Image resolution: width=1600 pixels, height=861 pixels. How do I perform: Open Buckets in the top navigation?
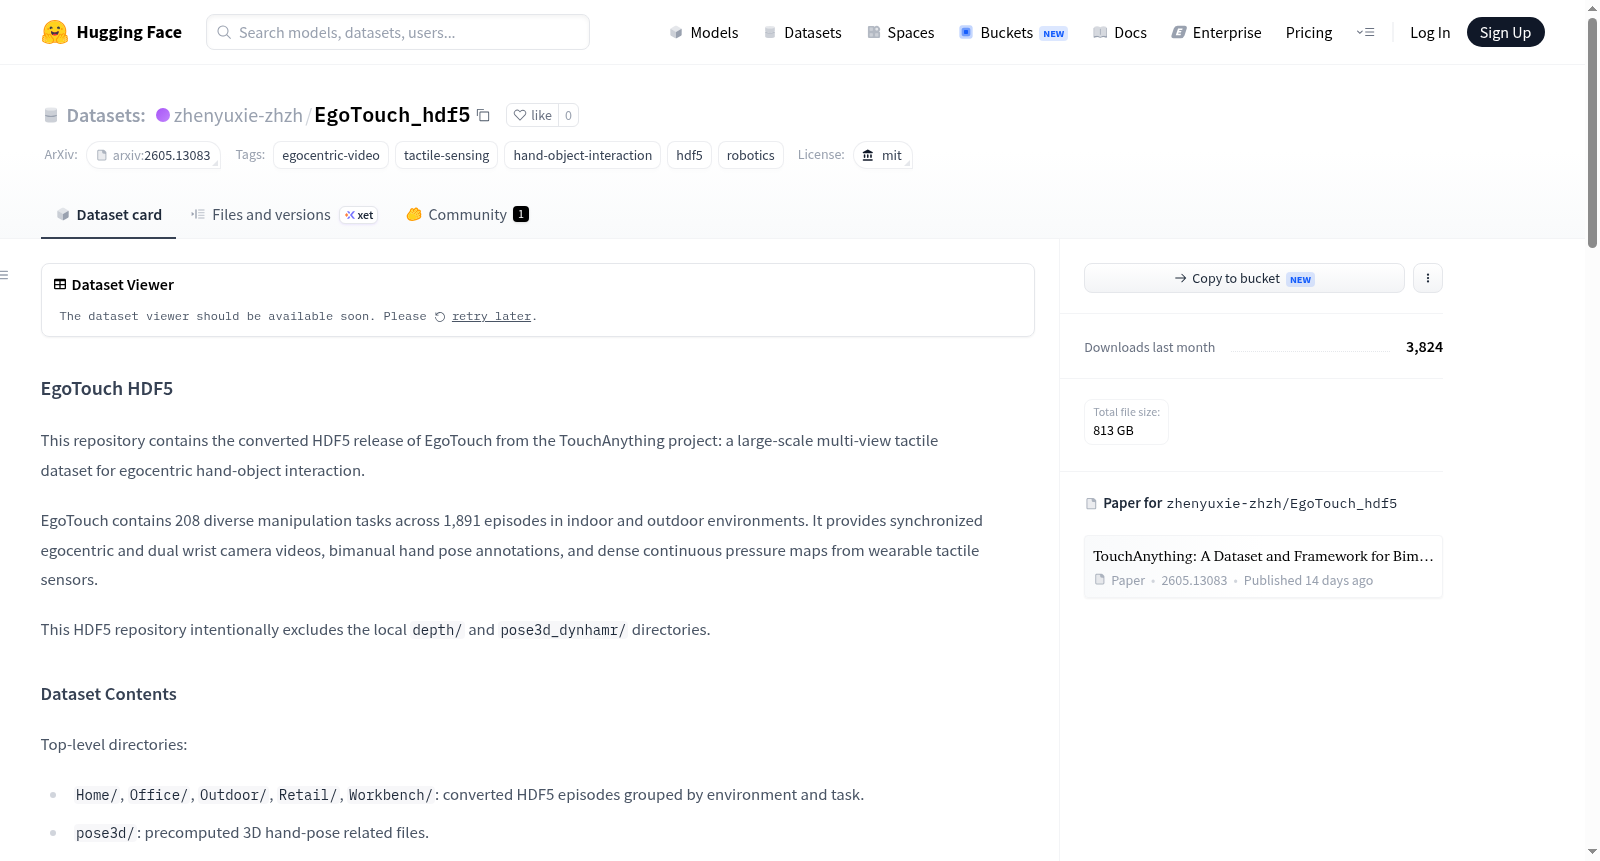coord(1013,32)
